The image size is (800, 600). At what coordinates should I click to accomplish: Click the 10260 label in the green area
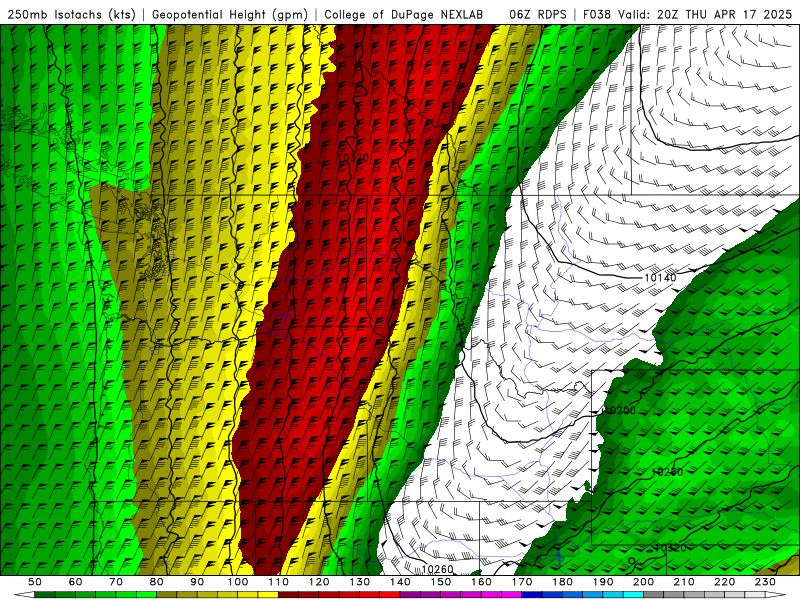pyautogui.click(x=667, y=472)
